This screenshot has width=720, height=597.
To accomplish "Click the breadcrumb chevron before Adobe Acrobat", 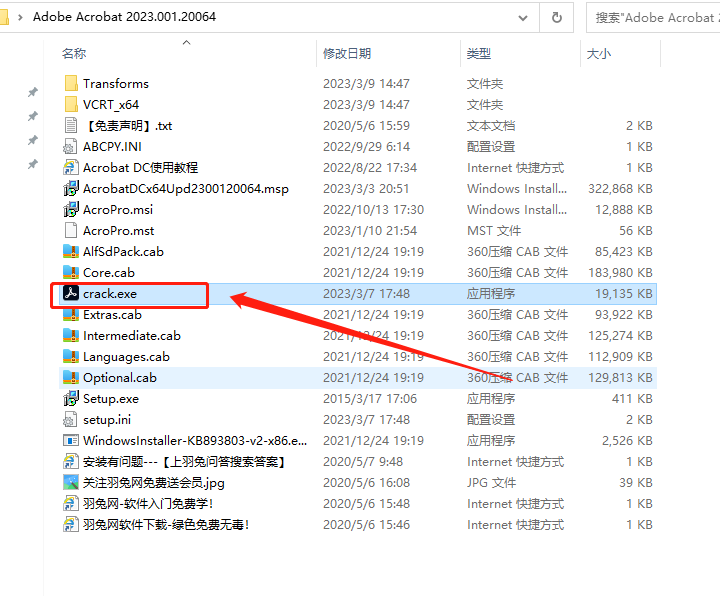I will click(20, 17).
